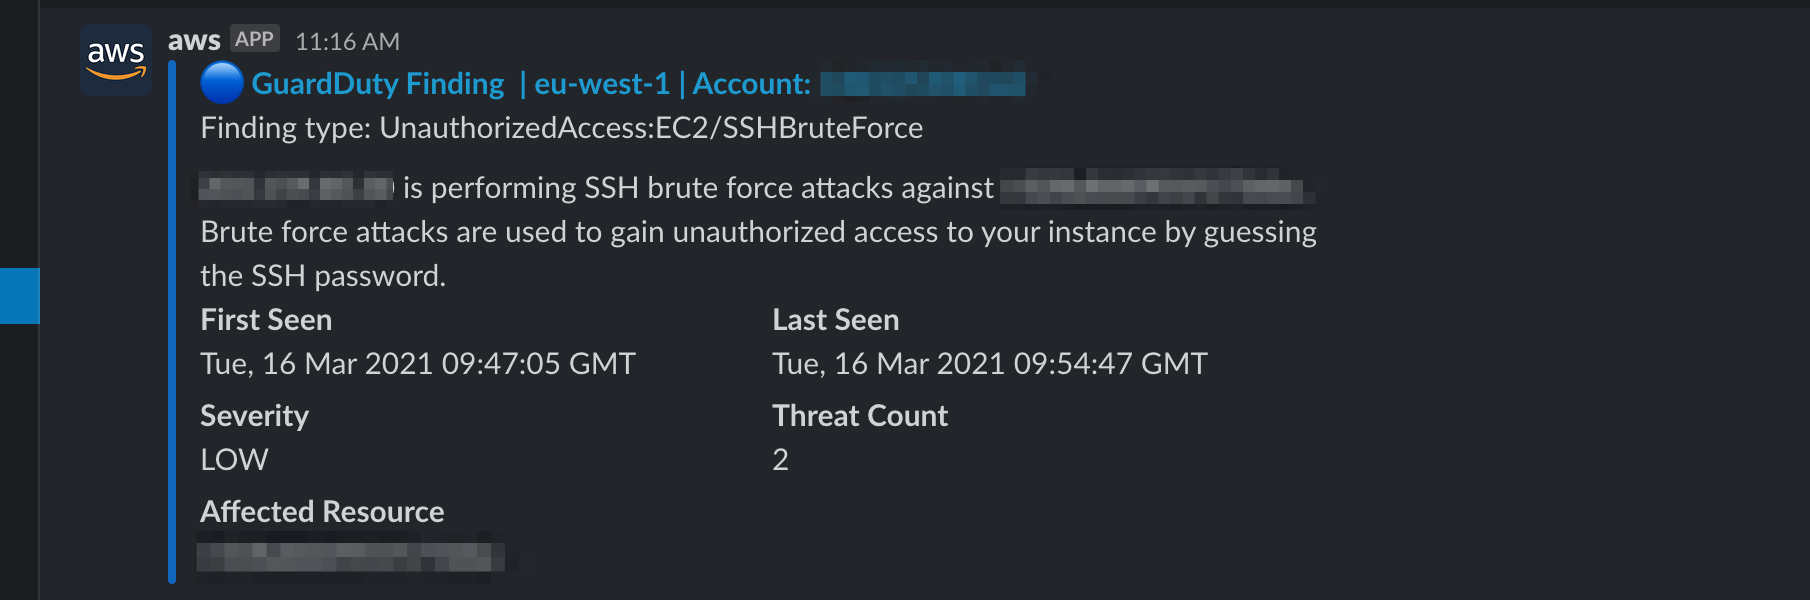Open the 11:16 AM message timestamp
The height and width of the screenshot is (600, 1810).
click(x=347, y=42)
